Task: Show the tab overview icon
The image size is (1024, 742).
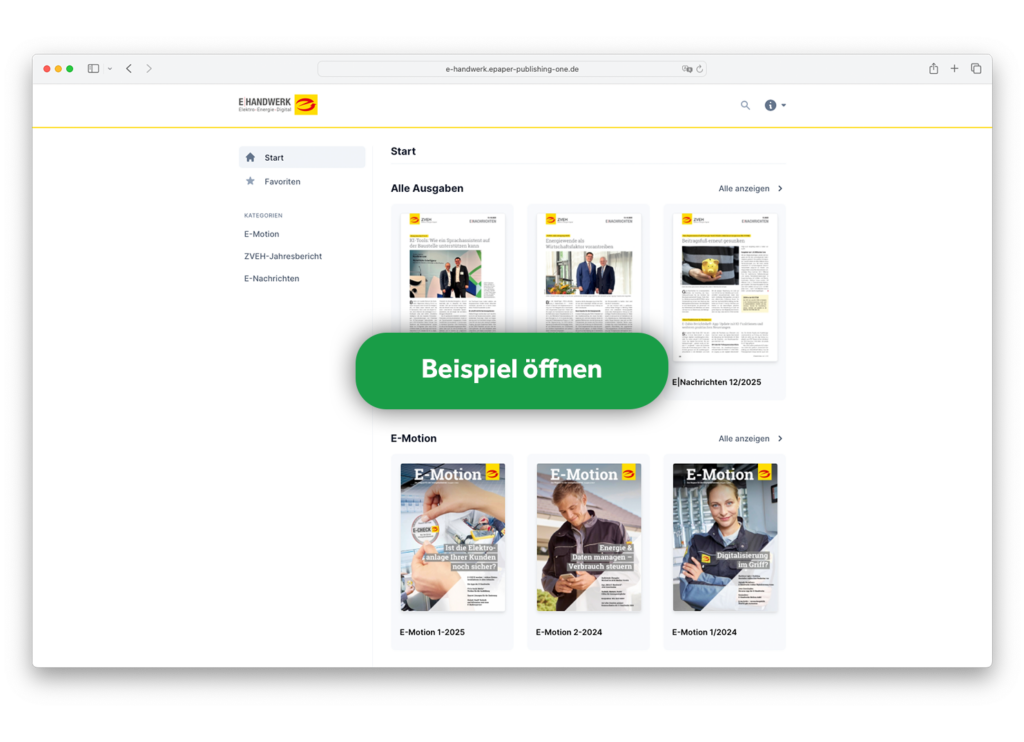Action: pyautogui.click(x=976, y=69)
